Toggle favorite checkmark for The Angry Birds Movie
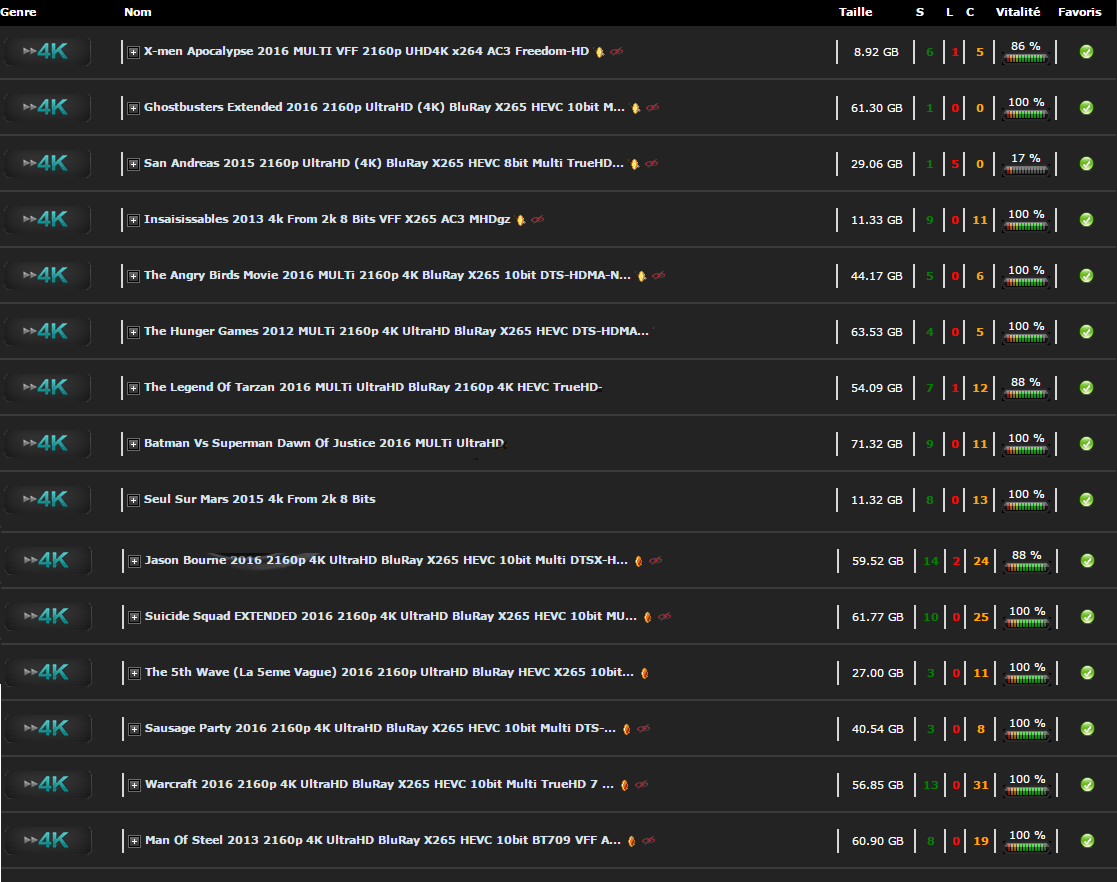This screenshot has width=1117, height=882. click(1086, 276)
